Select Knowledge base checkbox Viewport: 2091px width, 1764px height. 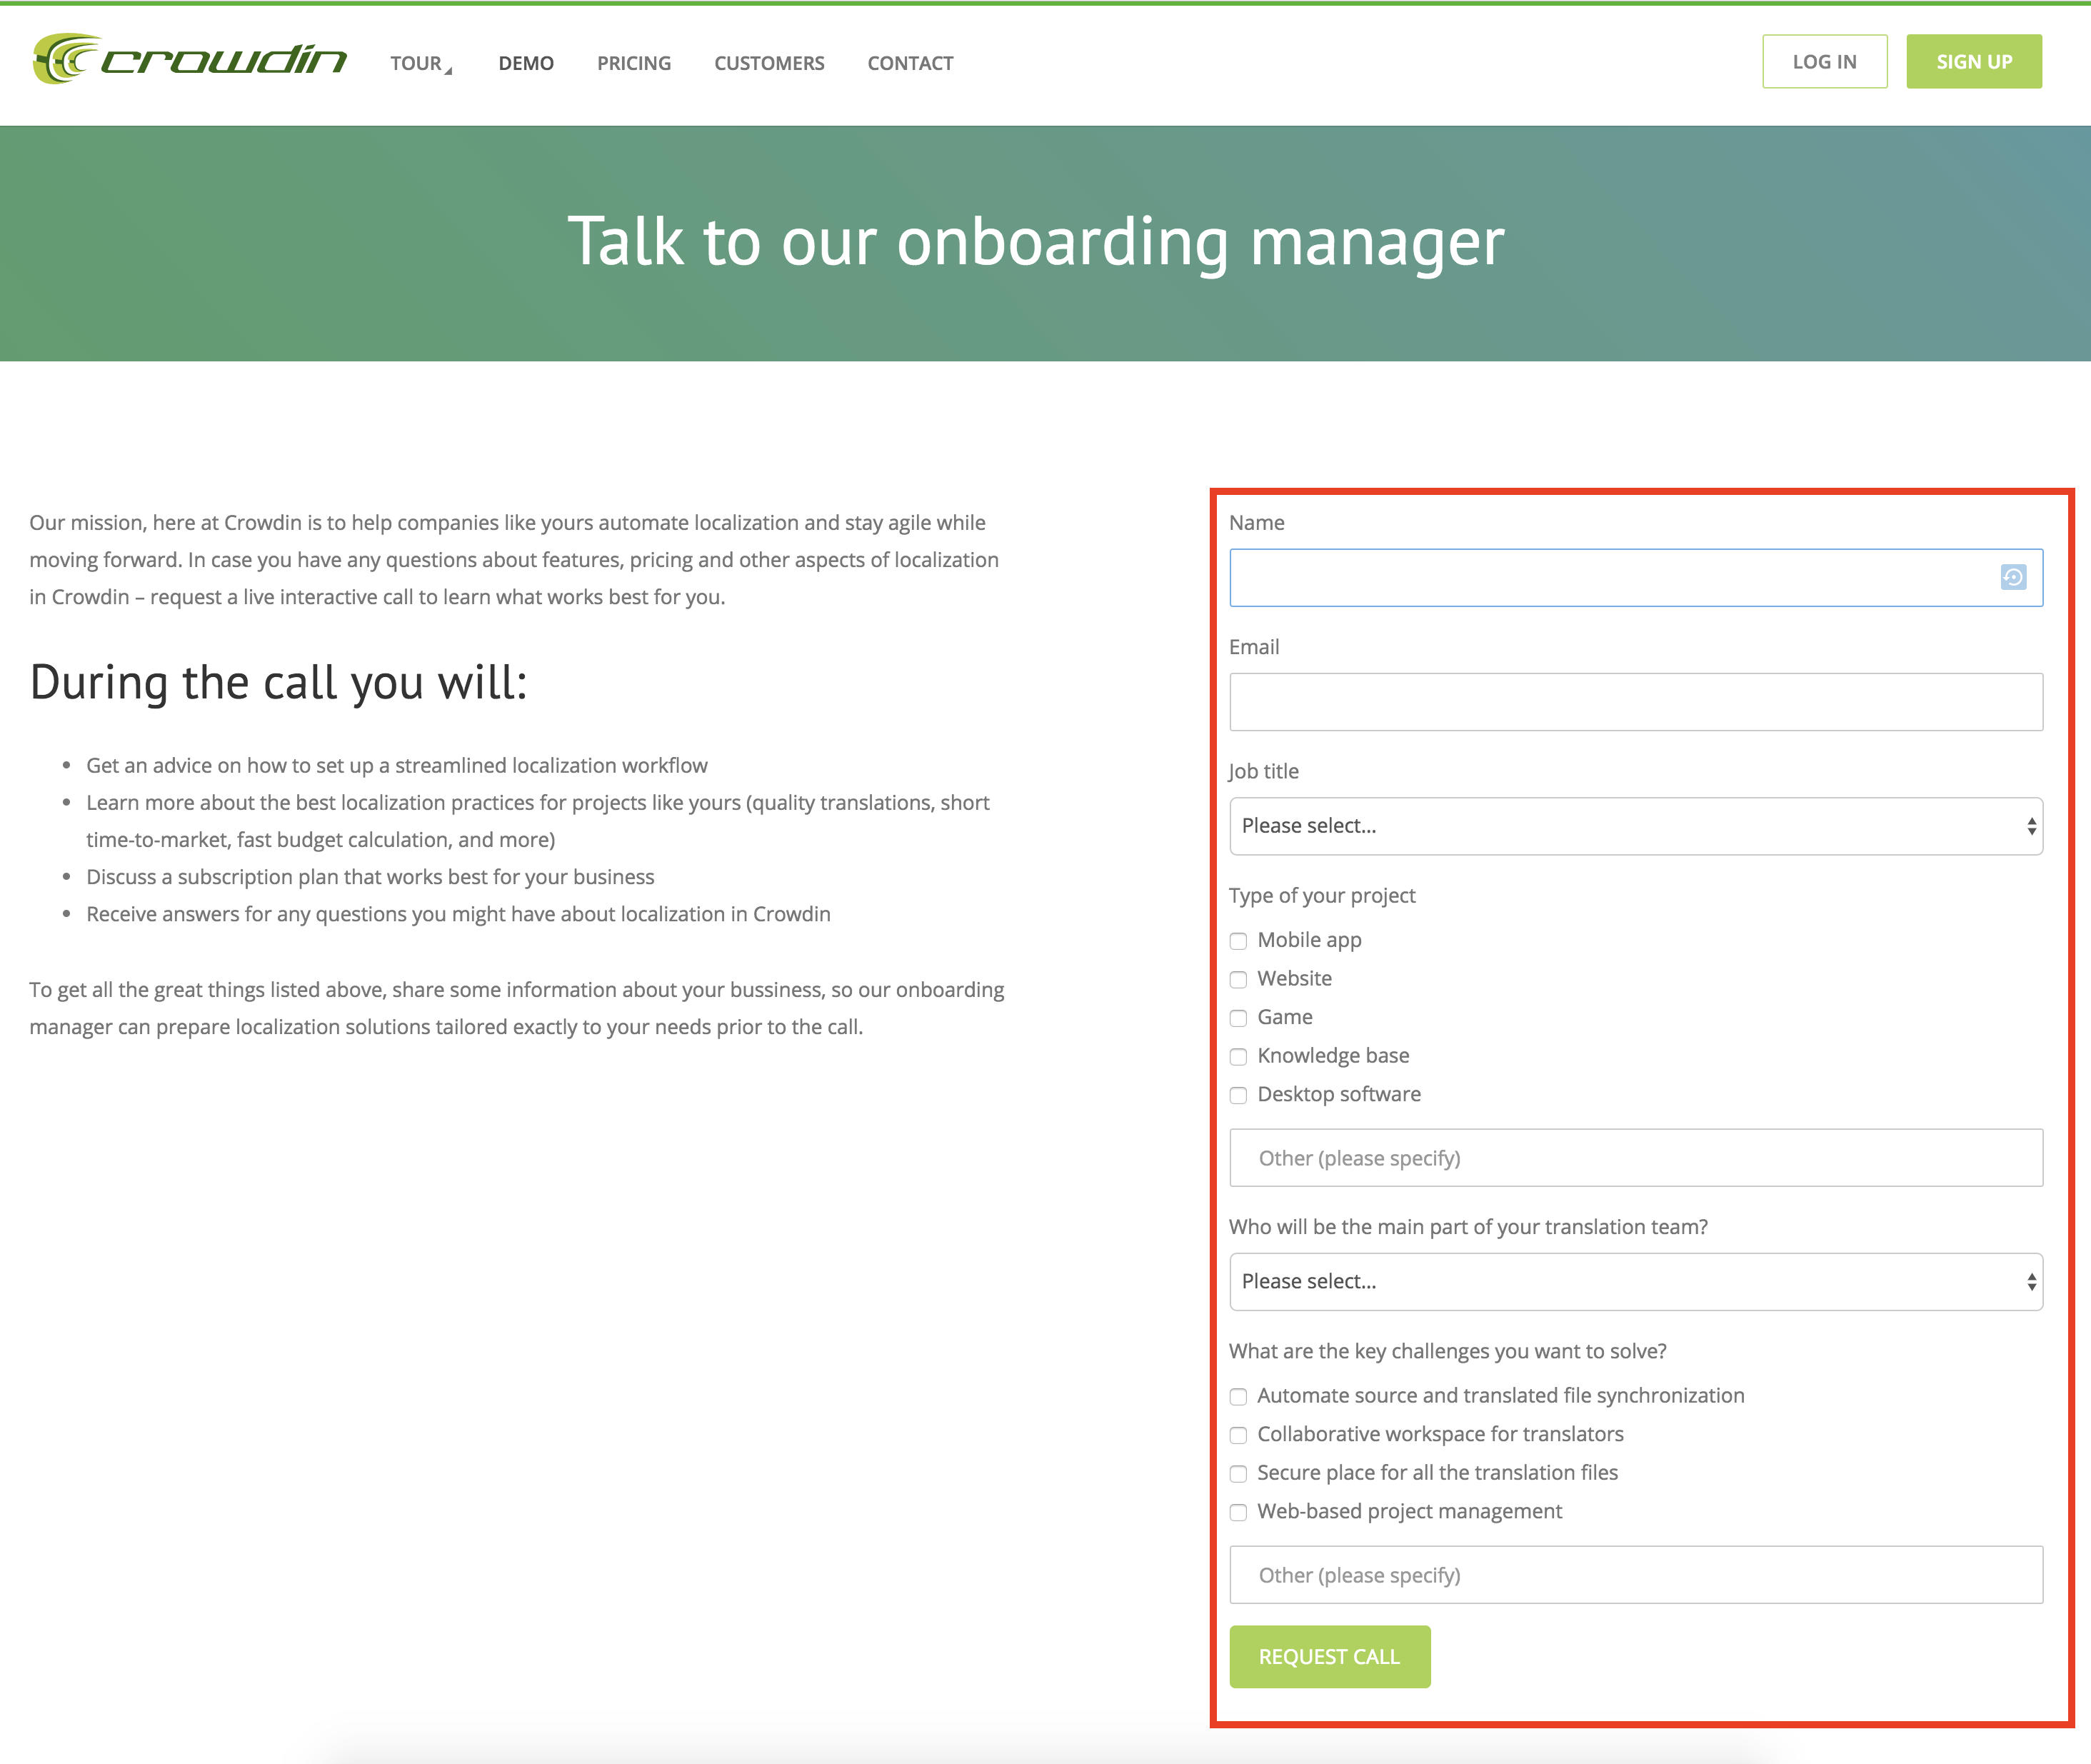(1238, 1057)
